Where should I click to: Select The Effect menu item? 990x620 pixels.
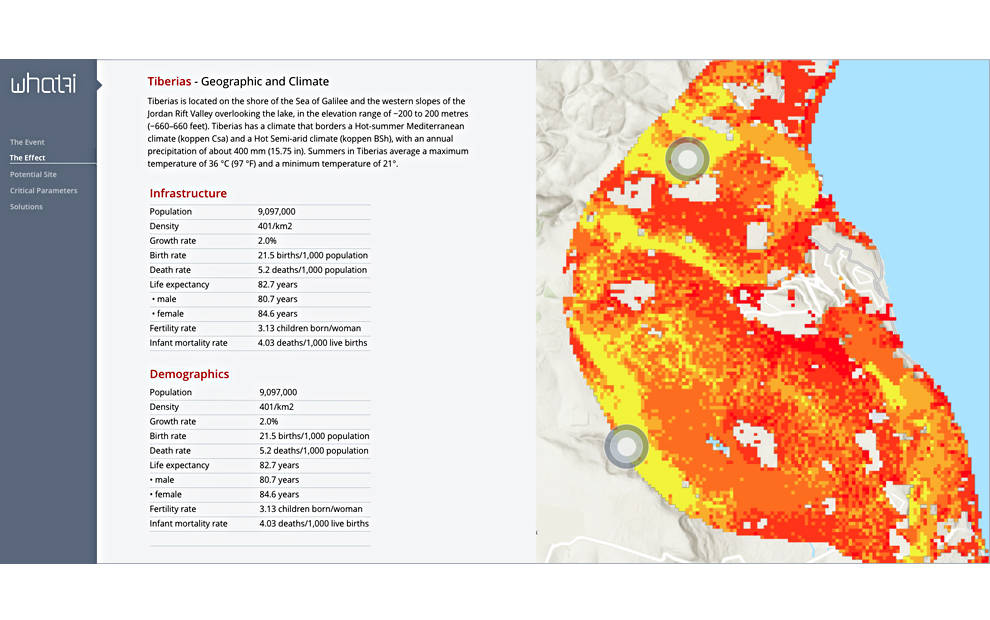(27, 158)
